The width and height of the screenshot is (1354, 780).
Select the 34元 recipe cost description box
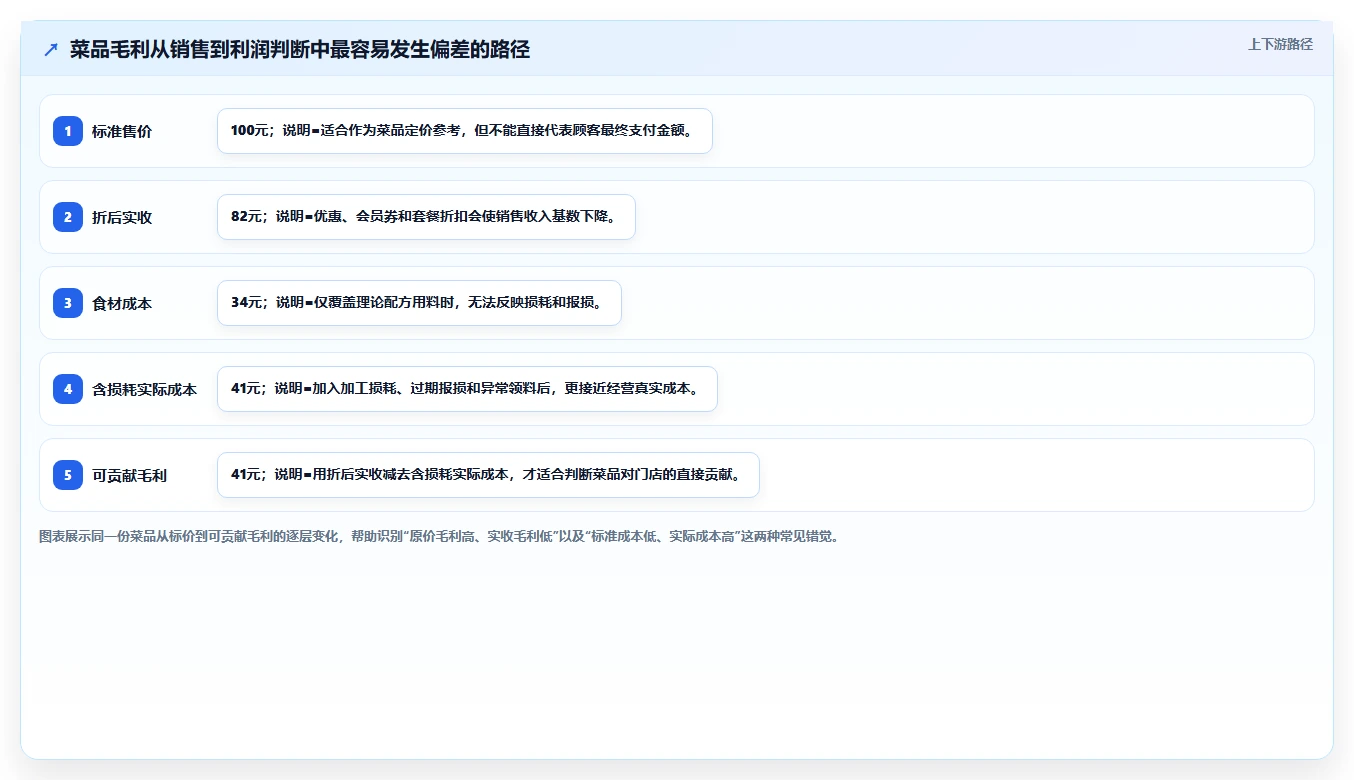click(x=419, y=303)
